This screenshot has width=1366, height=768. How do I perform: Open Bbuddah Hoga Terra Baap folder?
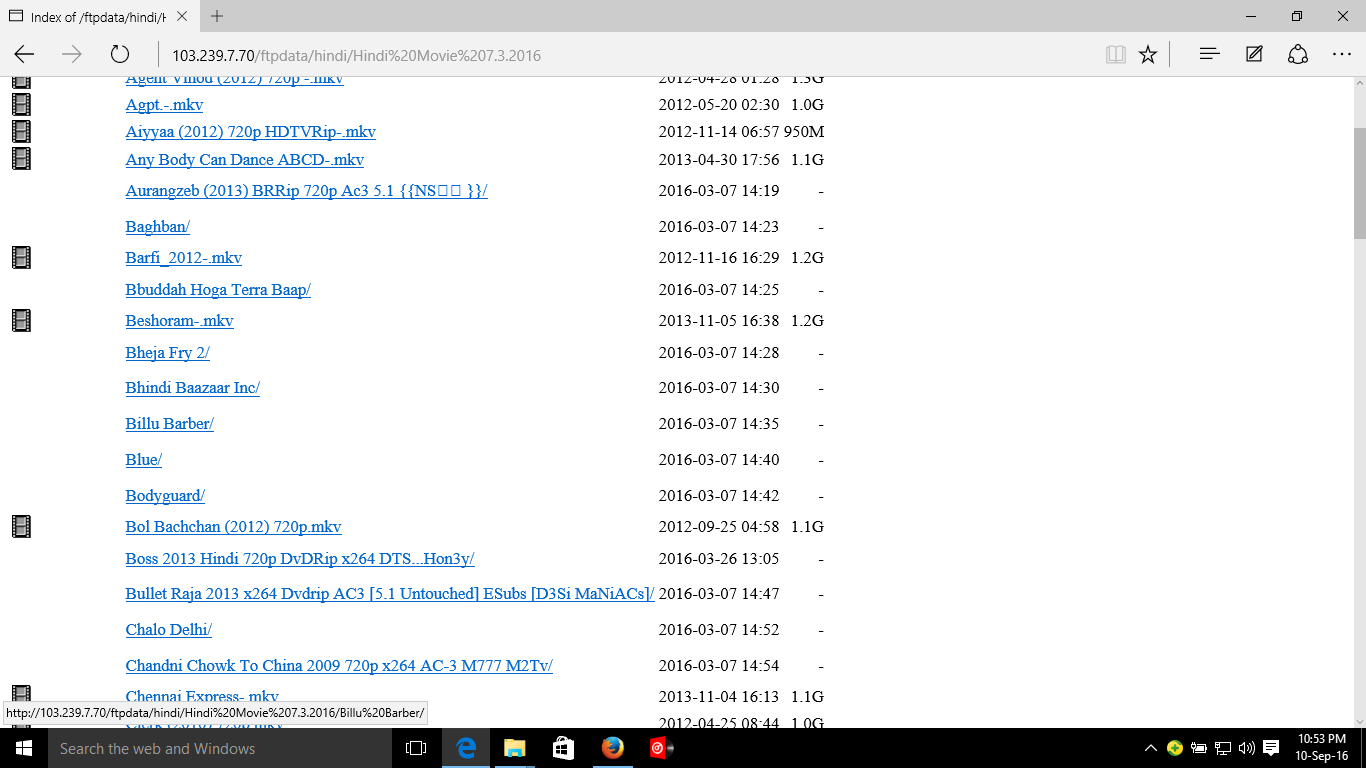[218, 290]
